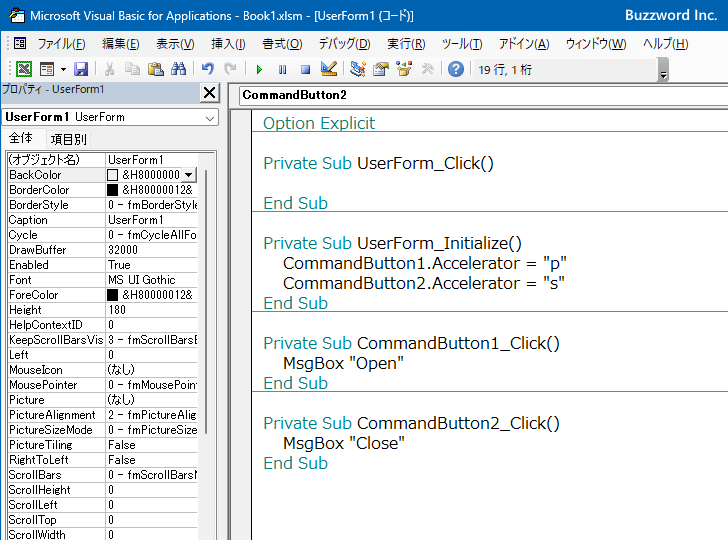Open the BackColor value dropdown arrow

pos(188,175)
